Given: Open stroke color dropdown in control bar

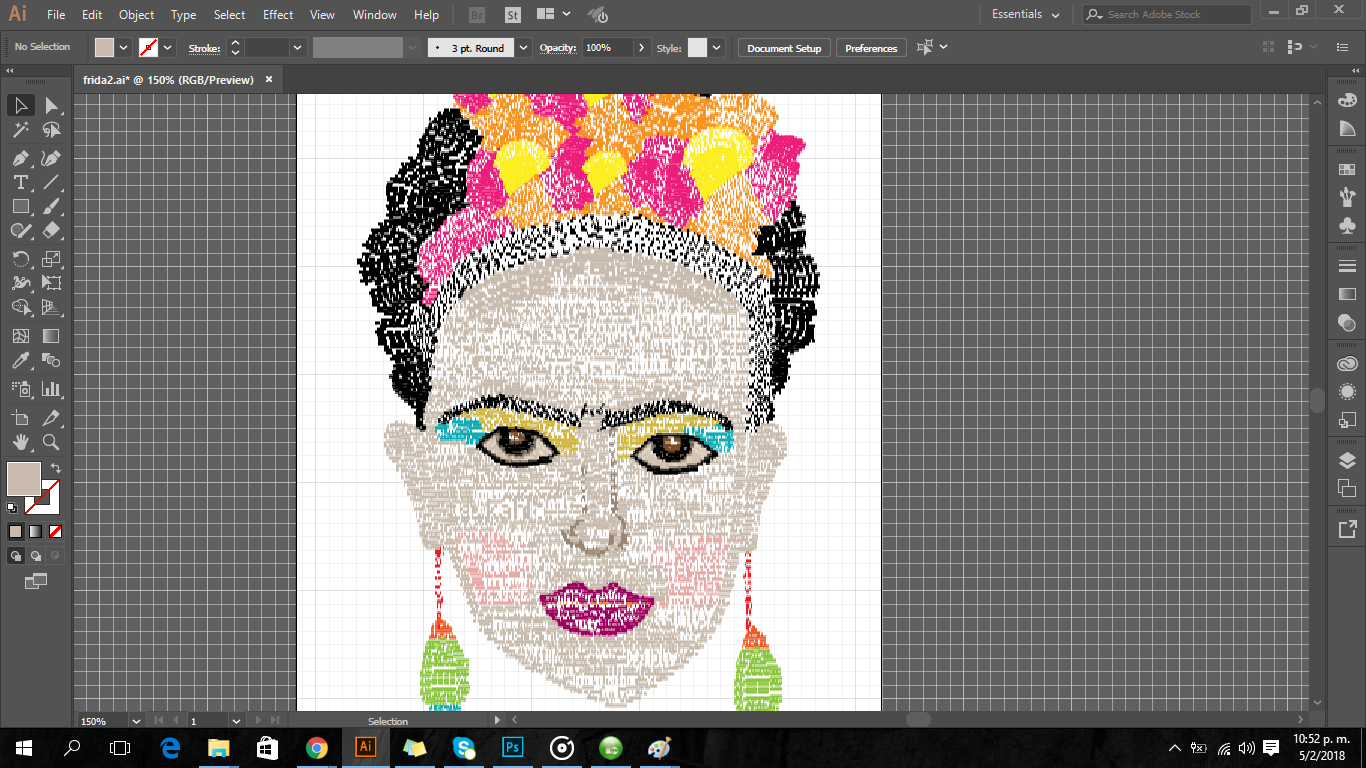Looking at the screenshot, I should point(168,47).
